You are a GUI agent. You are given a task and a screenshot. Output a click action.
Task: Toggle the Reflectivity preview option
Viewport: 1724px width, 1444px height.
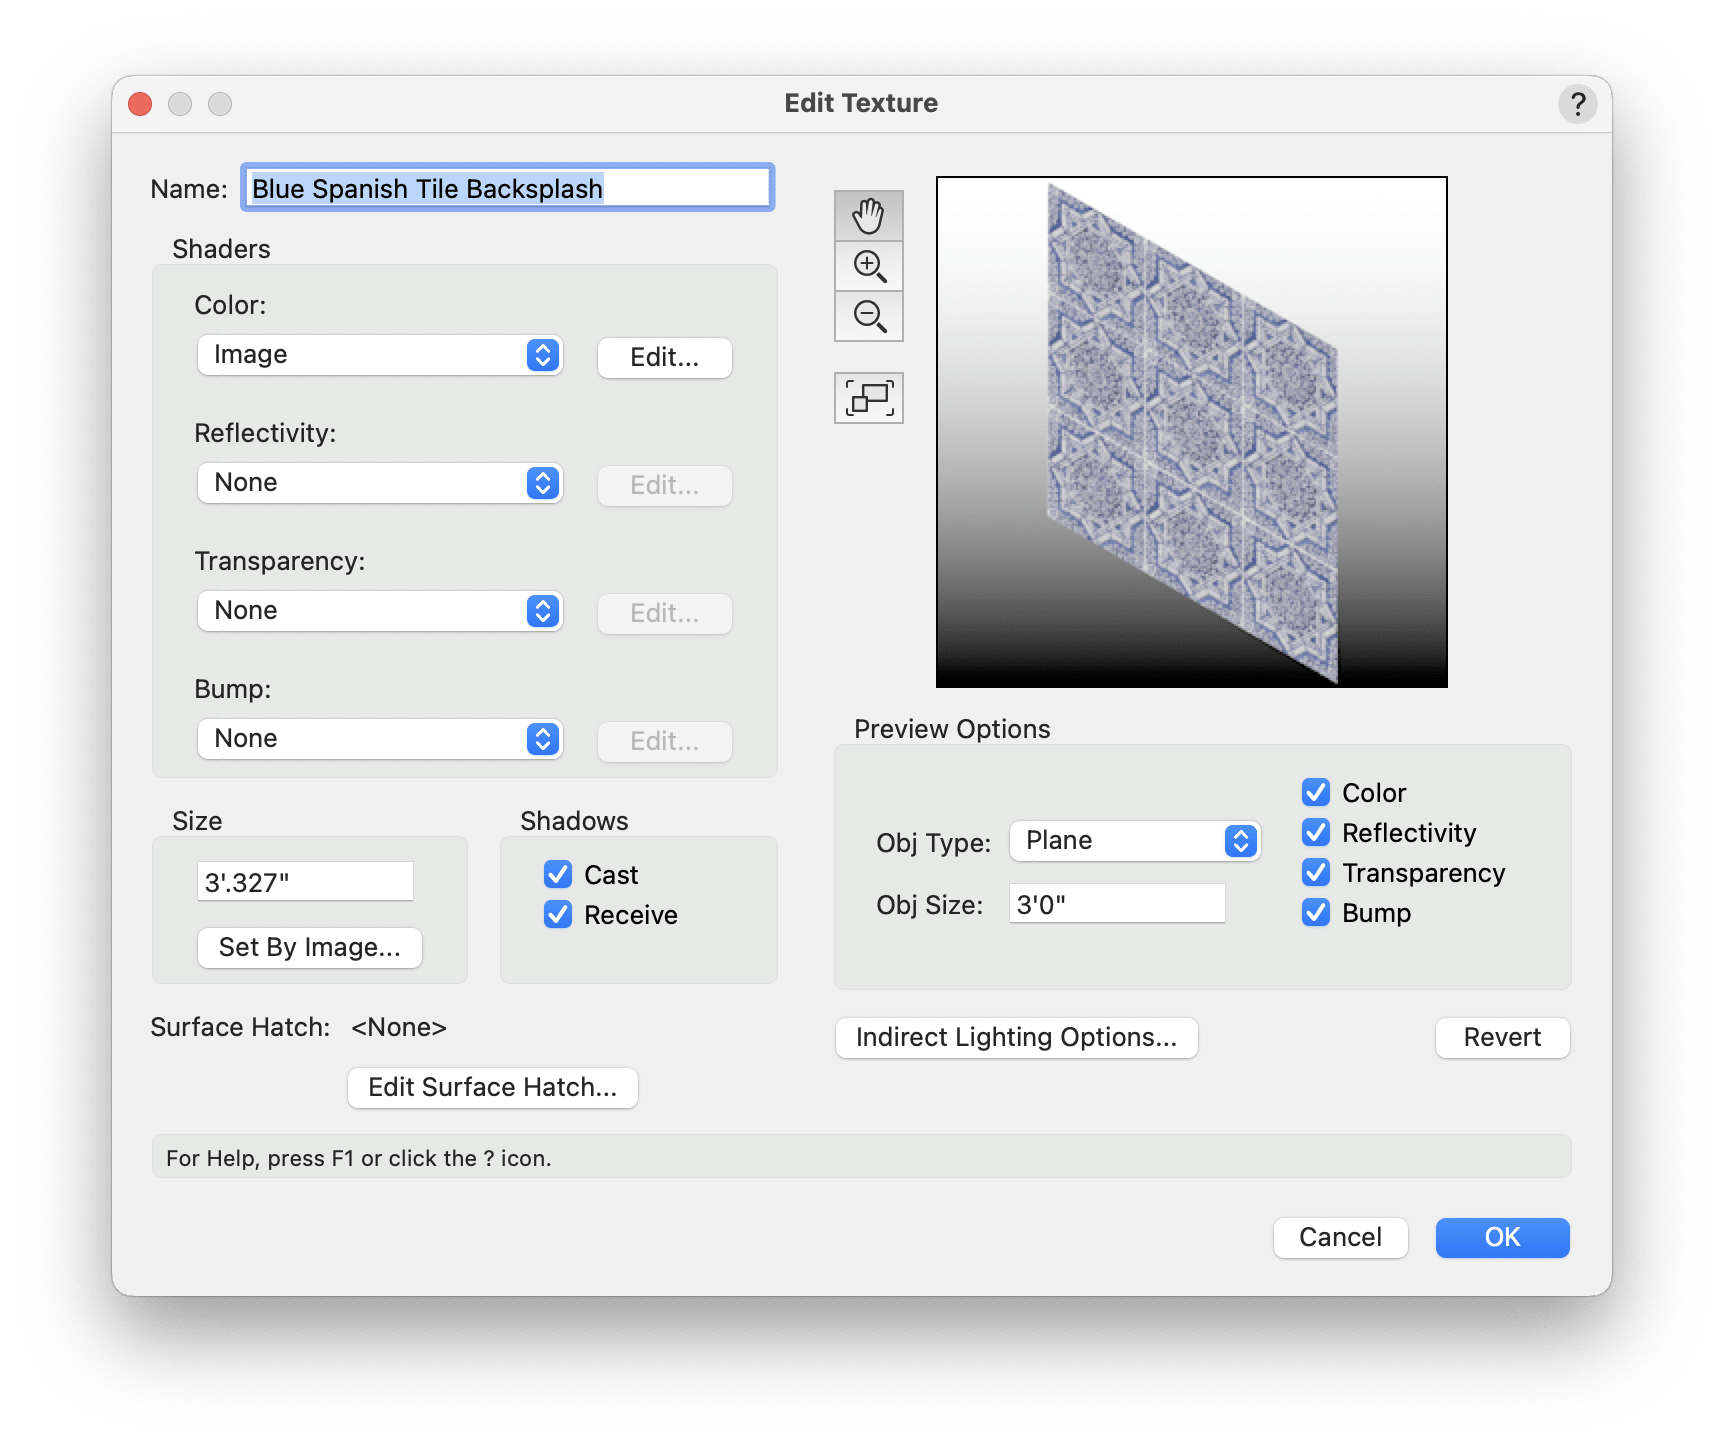click(x=1316, y=832)
